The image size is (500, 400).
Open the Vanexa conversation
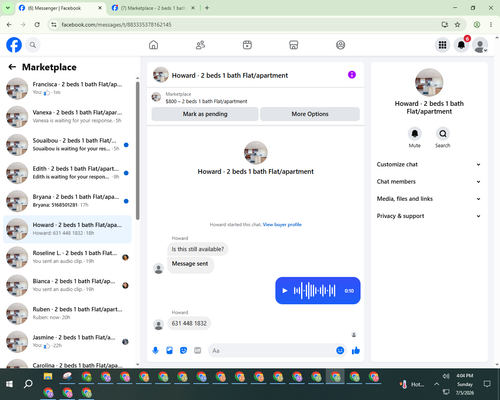(67, 117)
